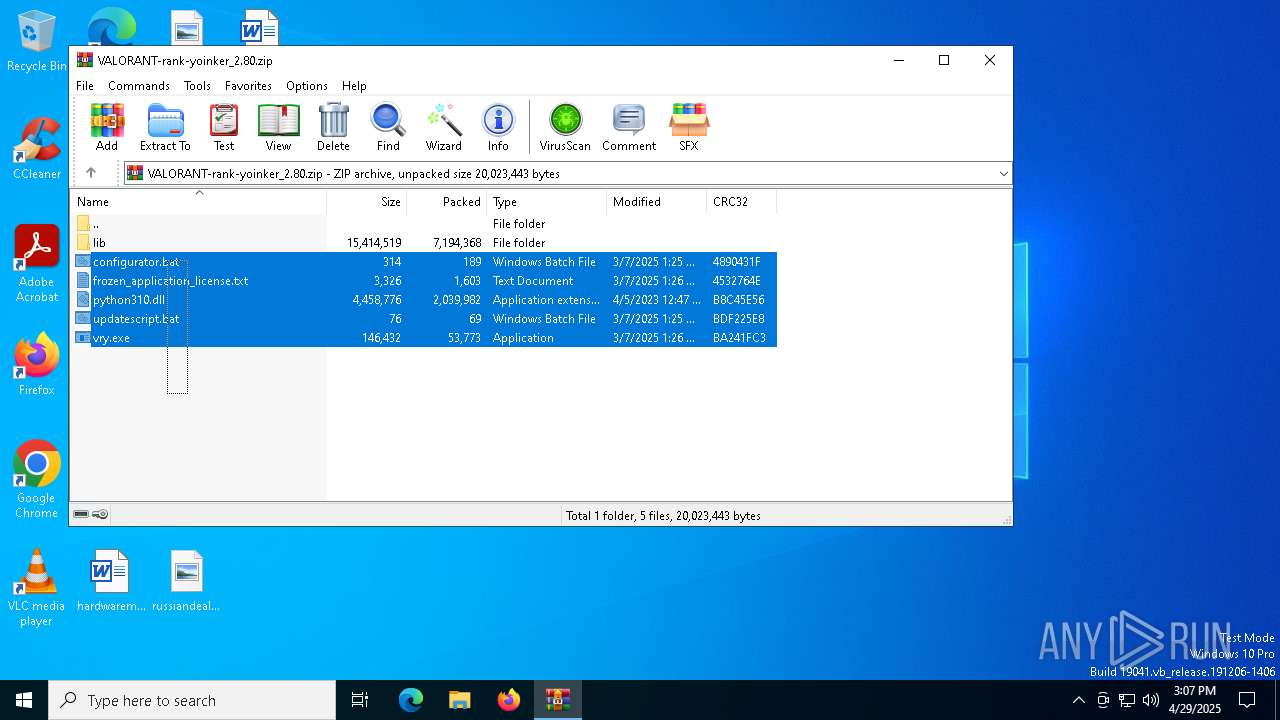This screenshot has width=1280, height=720.
Task: Select vry.exe application file
Action: point(425,338)
